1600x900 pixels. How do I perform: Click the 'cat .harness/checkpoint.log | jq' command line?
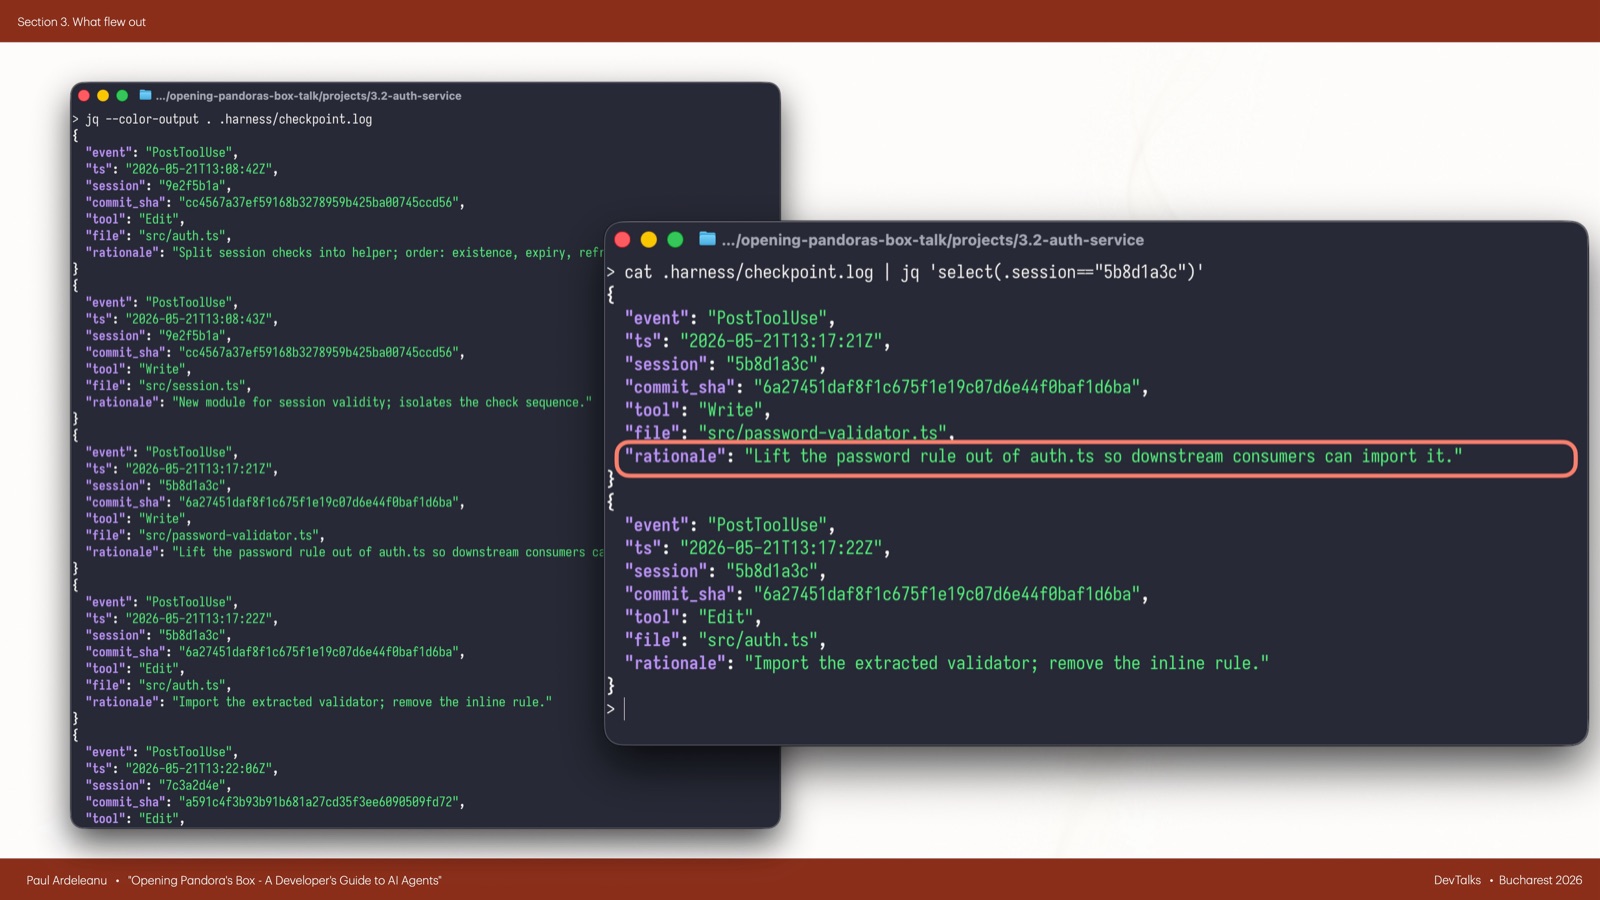(914, 272)
